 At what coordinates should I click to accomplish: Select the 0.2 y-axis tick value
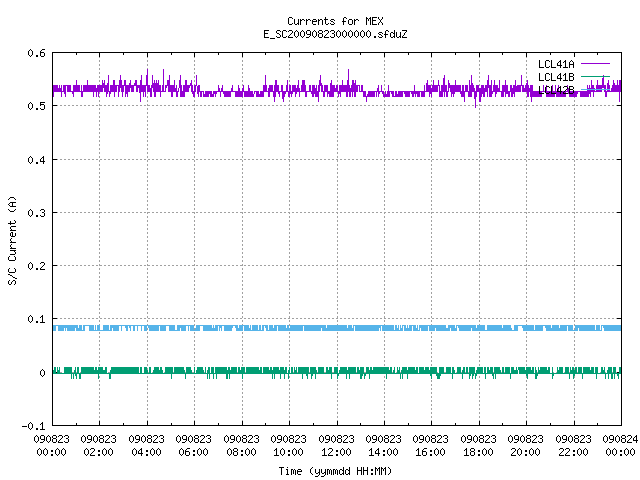point(36,266)
